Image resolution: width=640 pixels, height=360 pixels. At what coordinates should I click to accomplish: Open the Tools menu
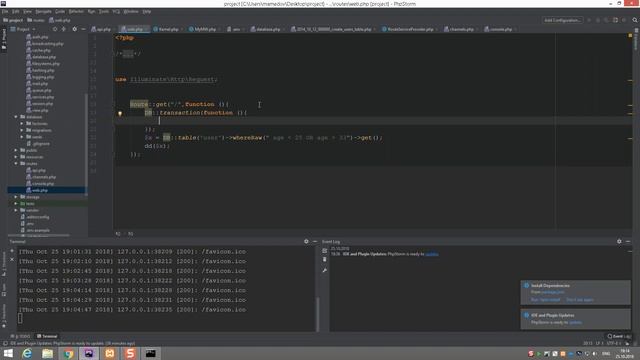pos(104,11)
